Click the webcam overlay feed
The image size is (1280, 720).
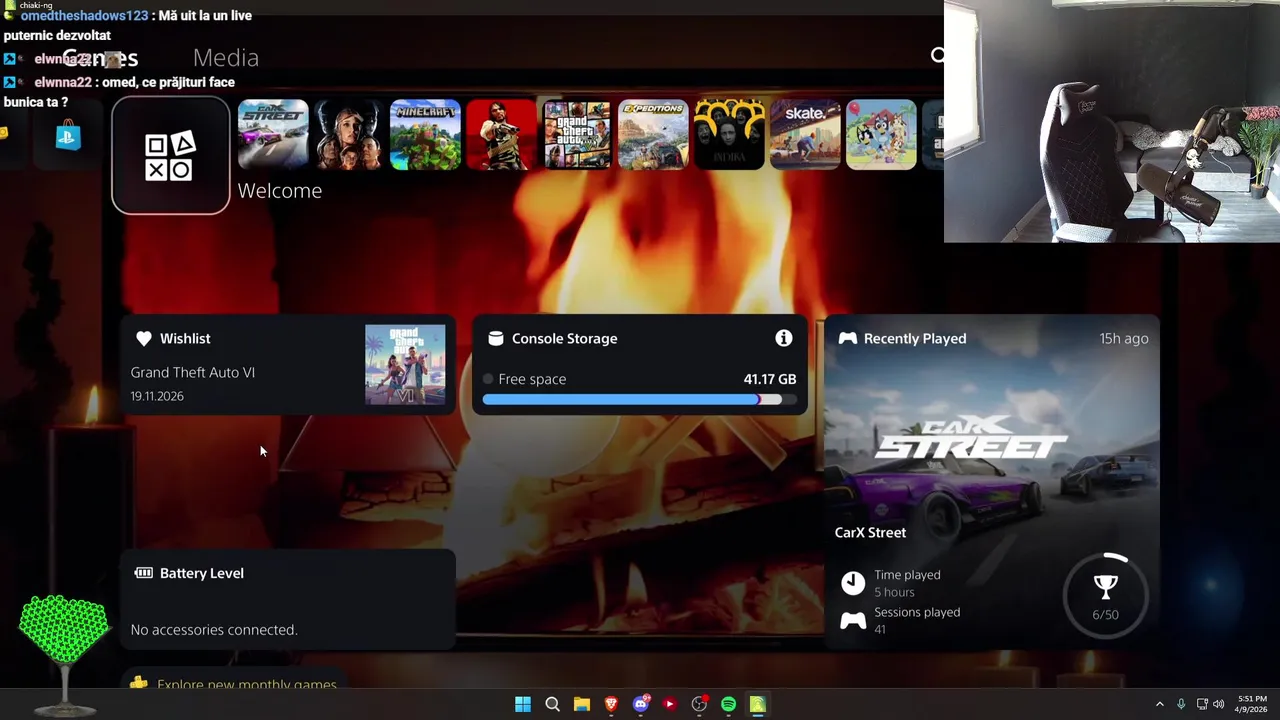click(x=1112, y=121)
